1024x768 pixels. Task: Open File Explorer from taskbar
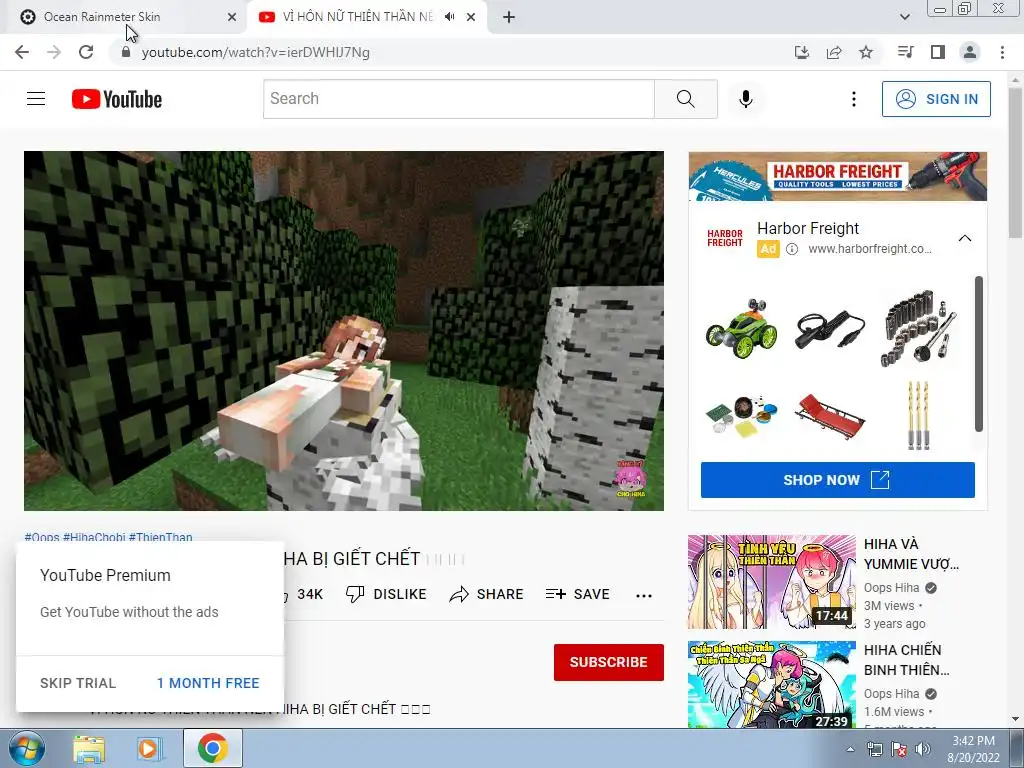click(88, 749)
